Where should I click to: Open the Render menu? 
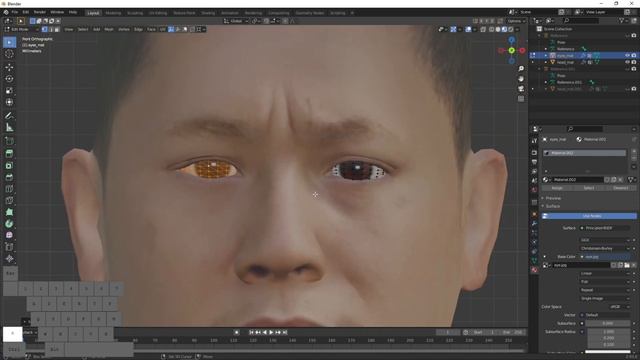tap(40, 12)
